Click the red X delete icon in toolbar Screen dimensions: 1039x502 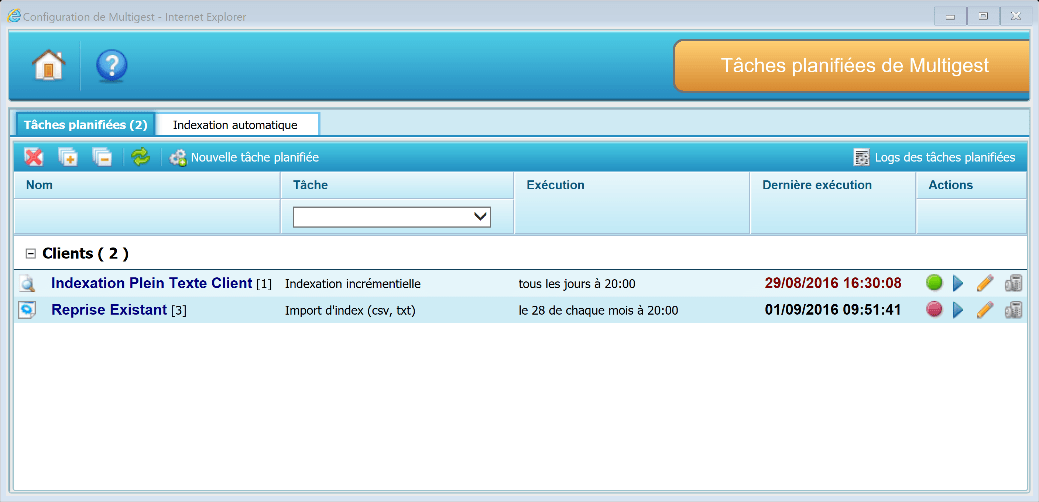tap(34, 157)
